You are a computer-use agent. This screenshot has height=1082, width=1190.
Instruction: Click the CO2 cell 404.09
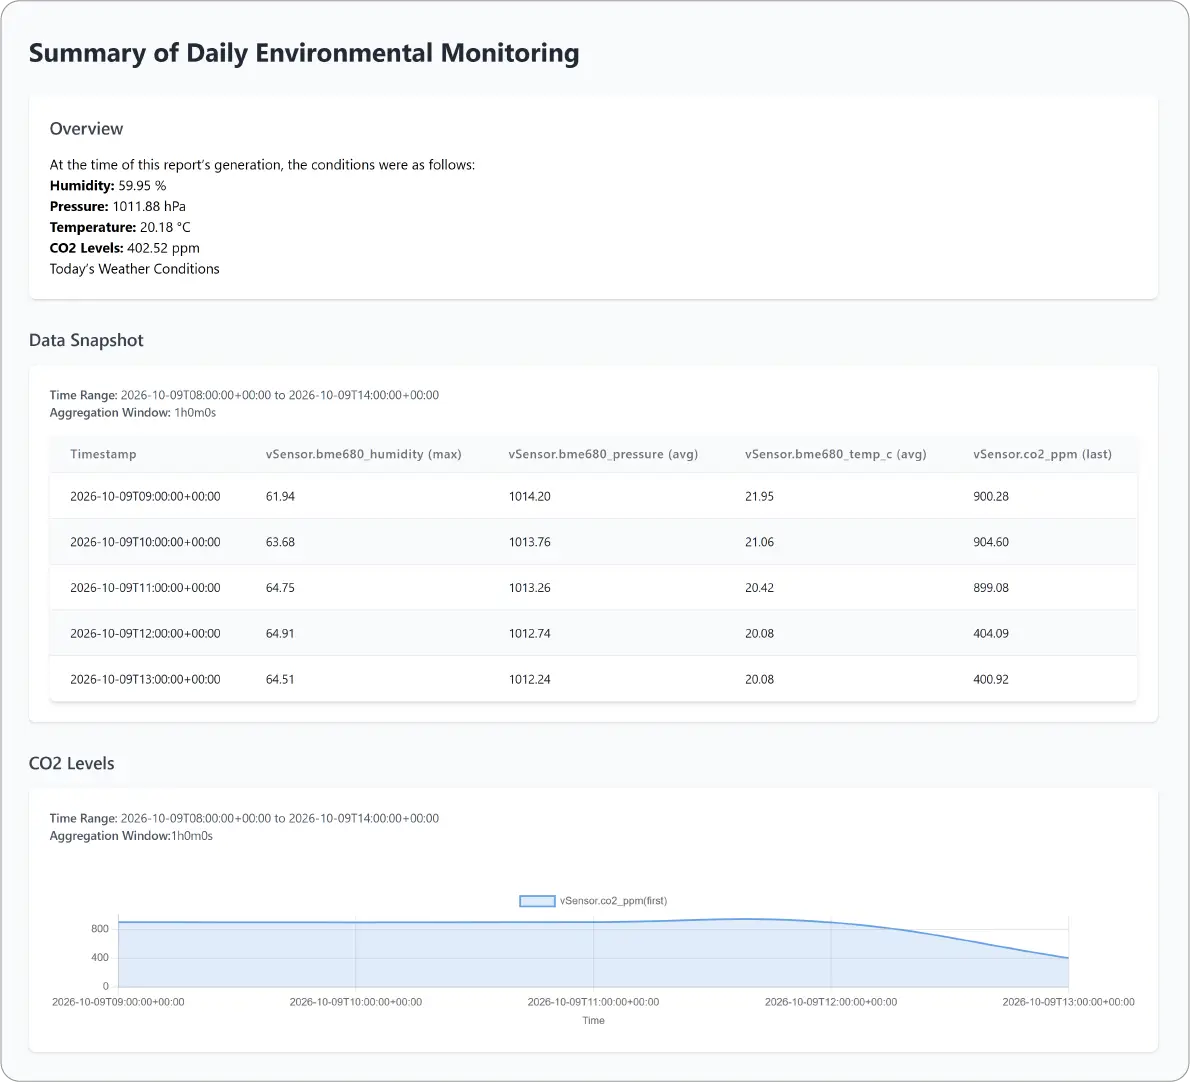(991, 634)
